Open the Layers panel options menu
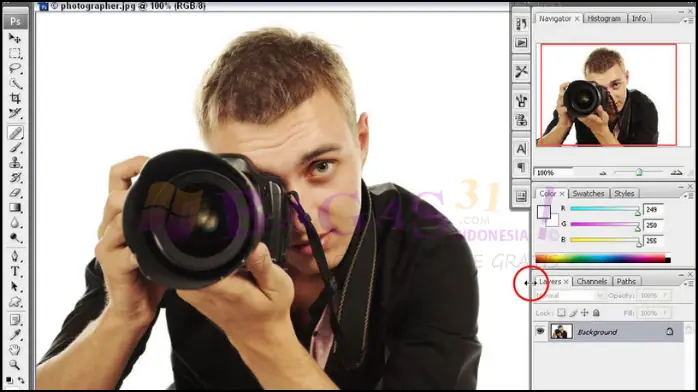 pyautogui.click(x=689, y=283)
